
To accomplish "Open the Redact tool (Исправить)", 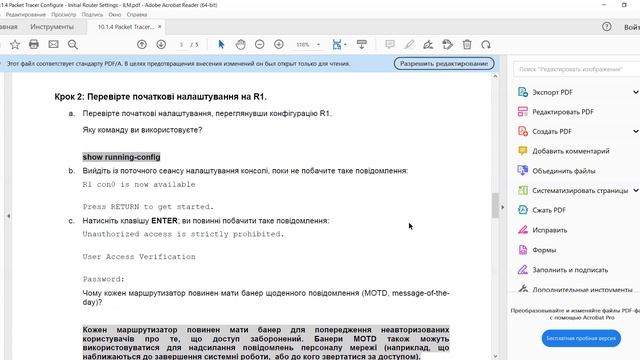I will pyautogui.click(x=549, y=230).
